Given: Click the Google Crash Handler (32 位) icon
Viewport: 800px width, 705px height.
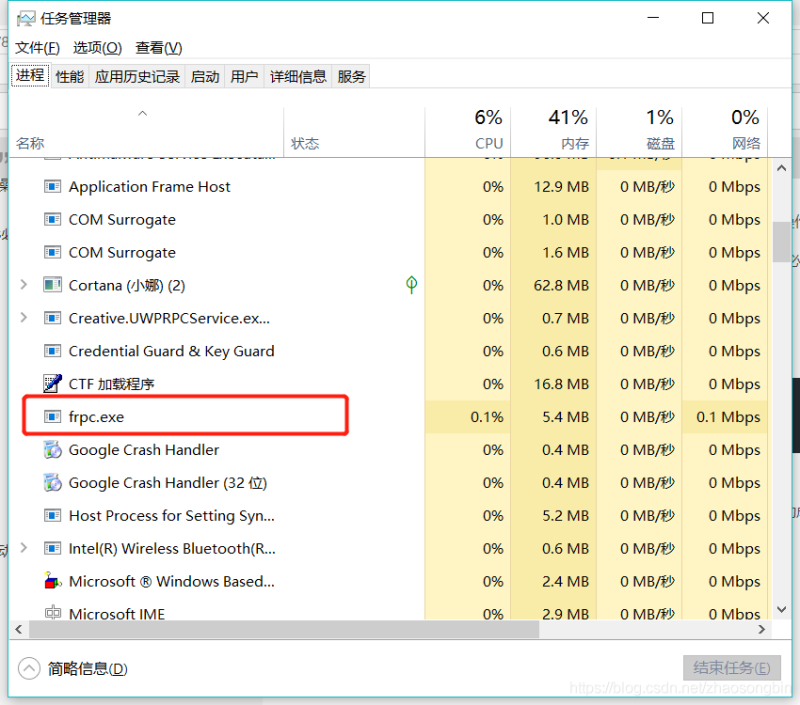Looking at the screenshot, I should tap(53, 483).
